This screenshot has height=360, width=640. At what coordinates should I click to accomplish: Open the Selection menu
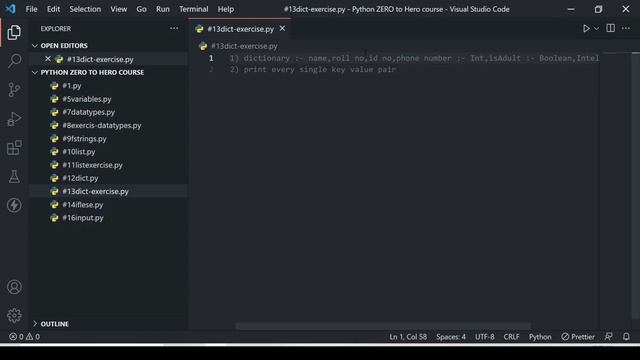pos(85,9)
